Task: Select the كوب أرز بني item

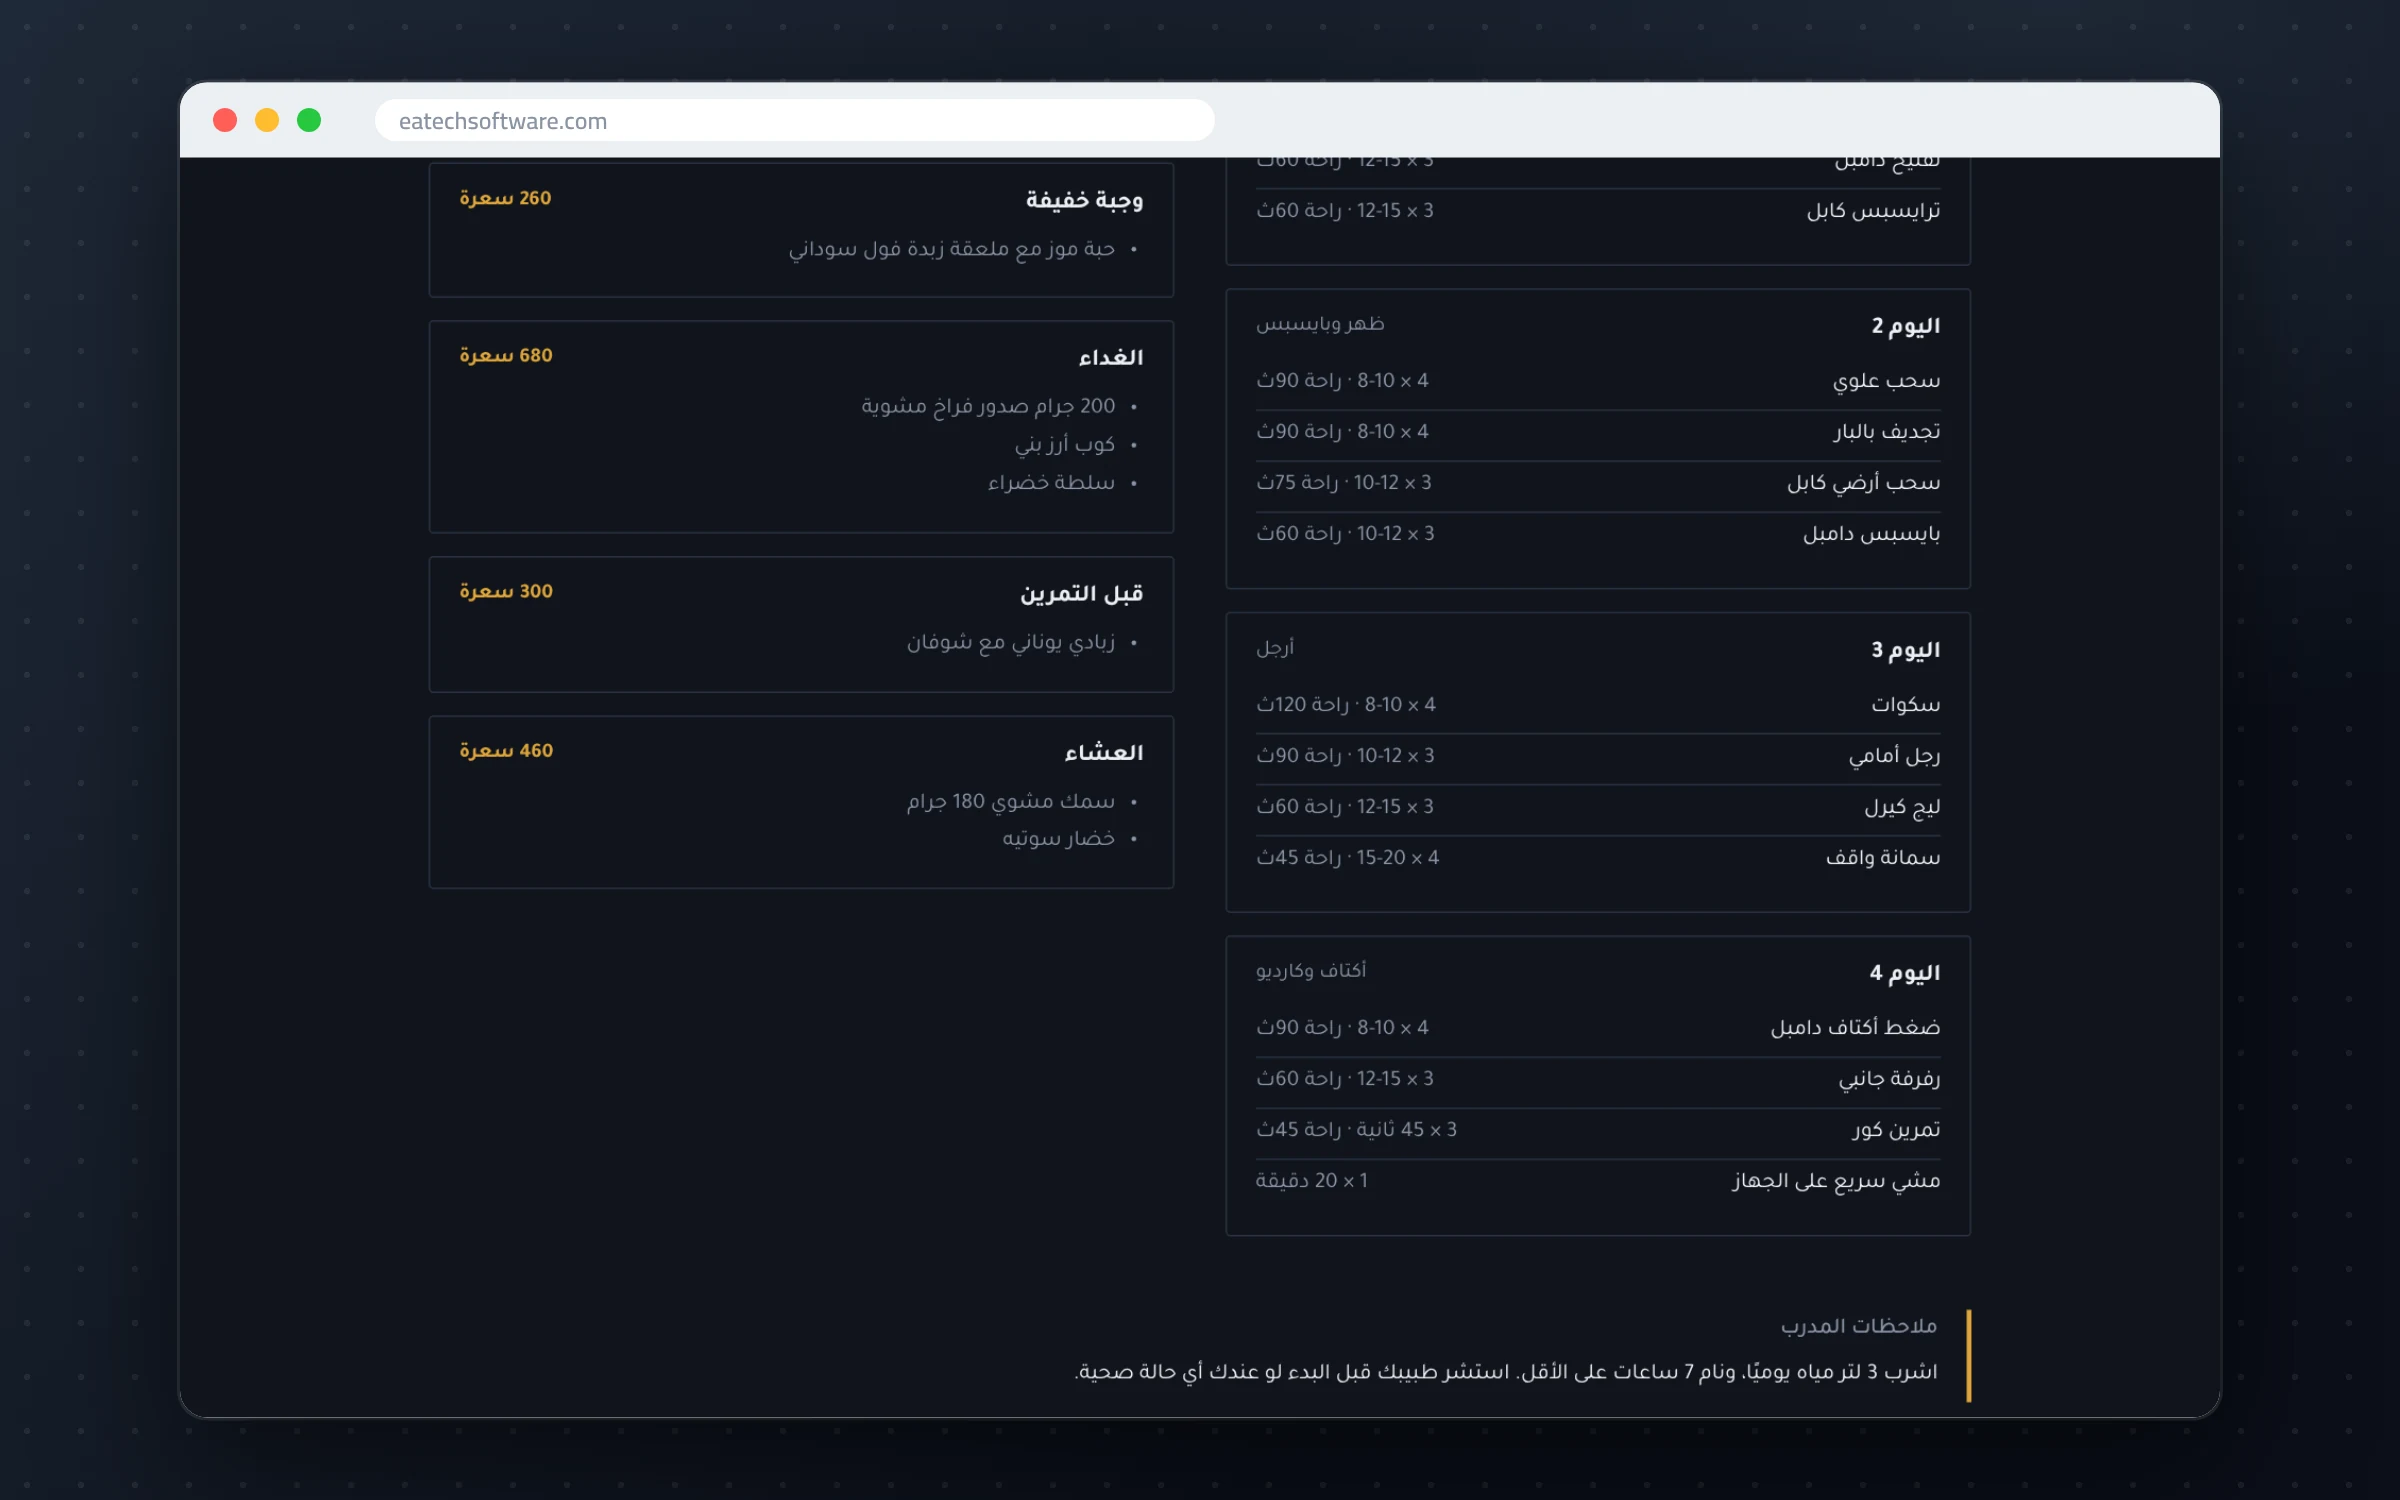Action: 1064,444
